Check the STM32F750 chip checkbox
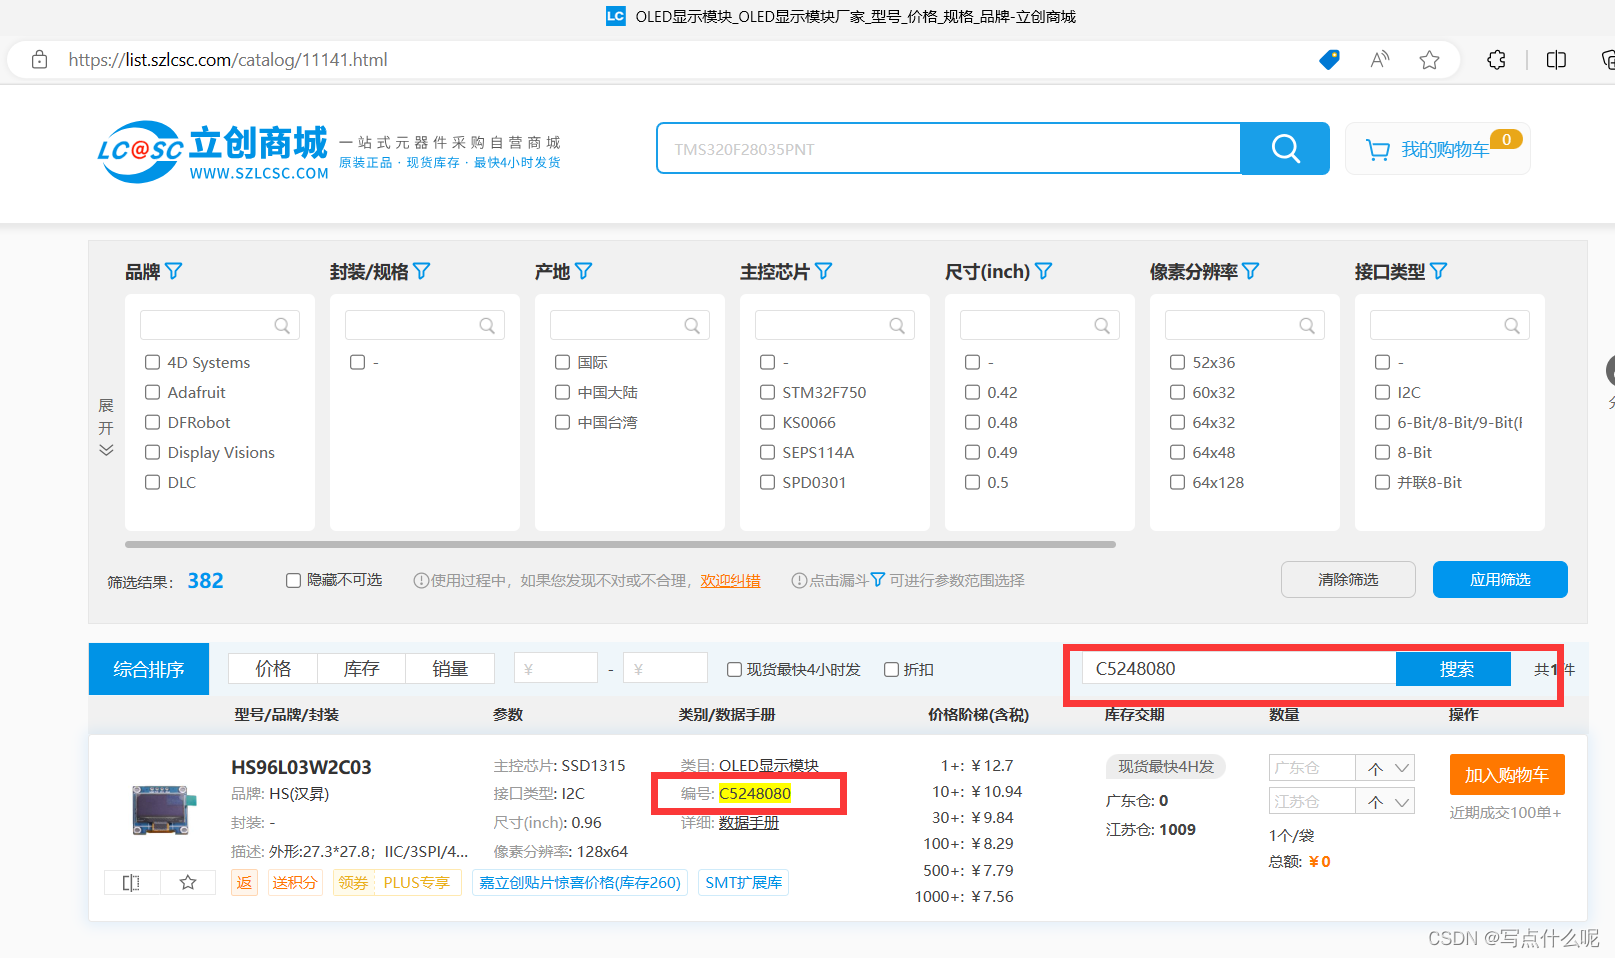 [768, 392]
